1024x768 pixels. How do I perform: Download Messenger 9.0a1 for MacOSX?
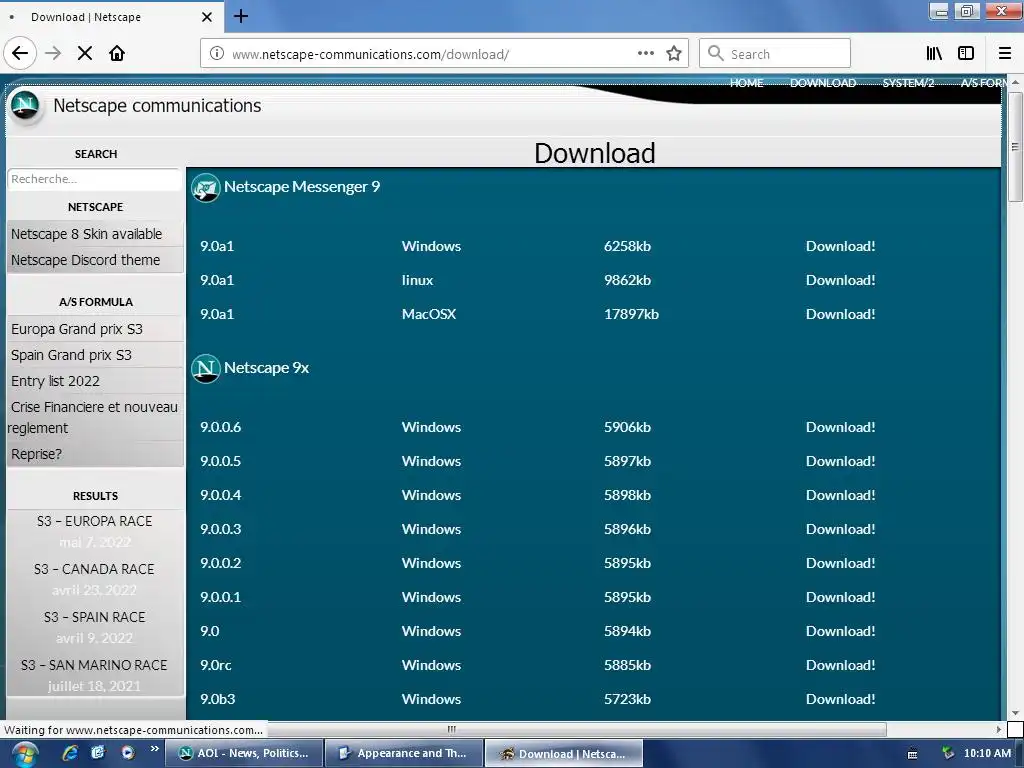pyautogui.click(x=840, y=314)
